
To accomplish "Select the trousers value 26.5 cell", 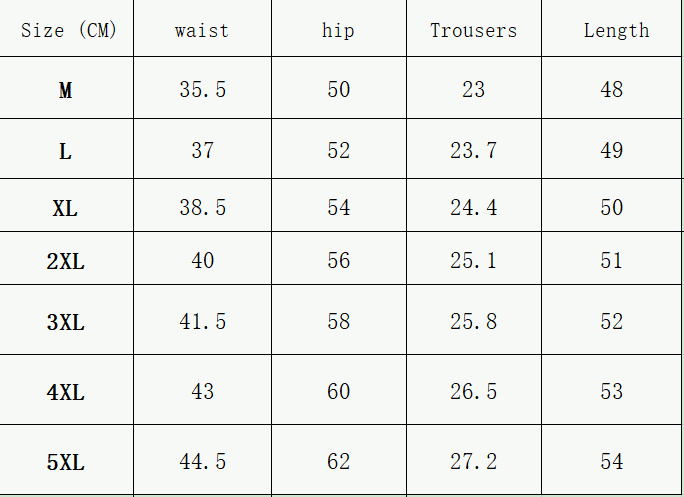I will 474,392.
